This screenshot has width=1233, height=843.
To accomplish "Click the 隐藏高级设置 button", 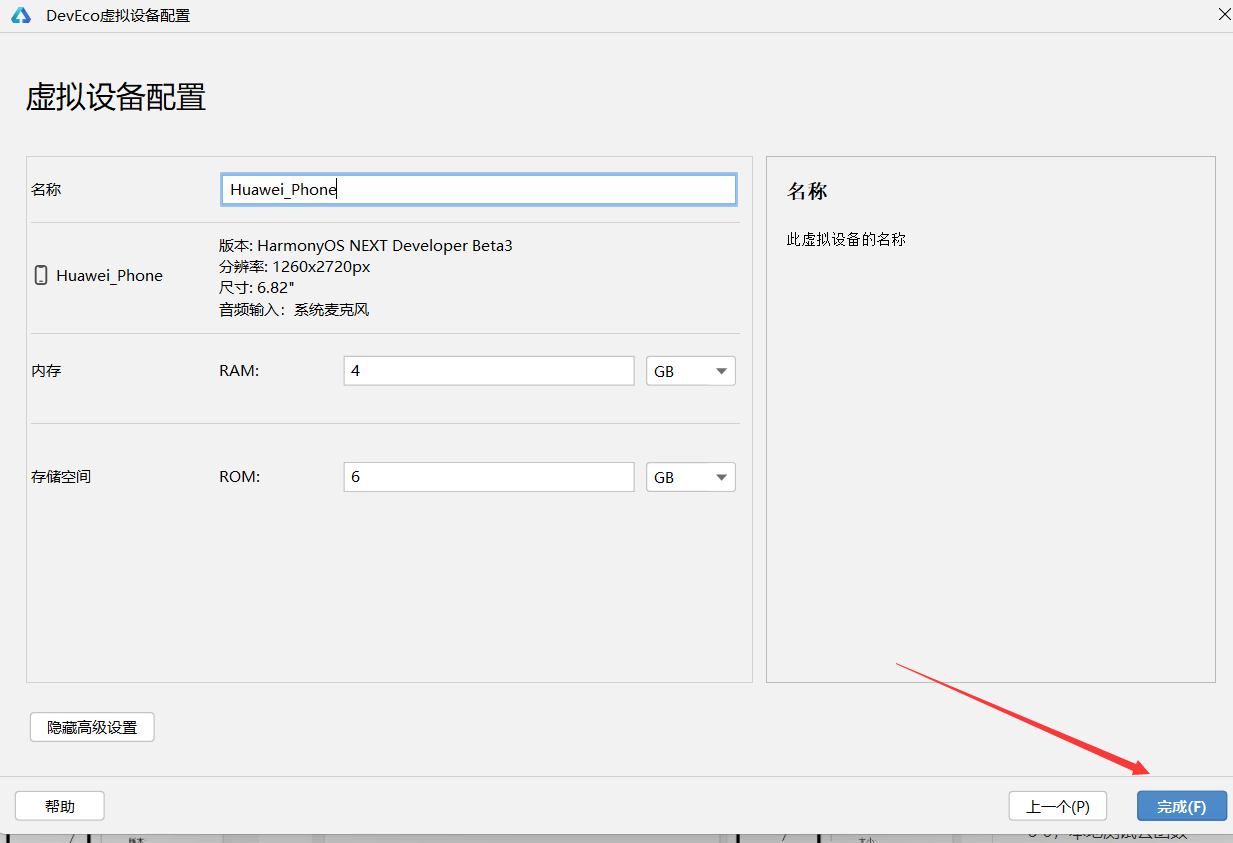I will pyautogui.click(x=92, y=727).
